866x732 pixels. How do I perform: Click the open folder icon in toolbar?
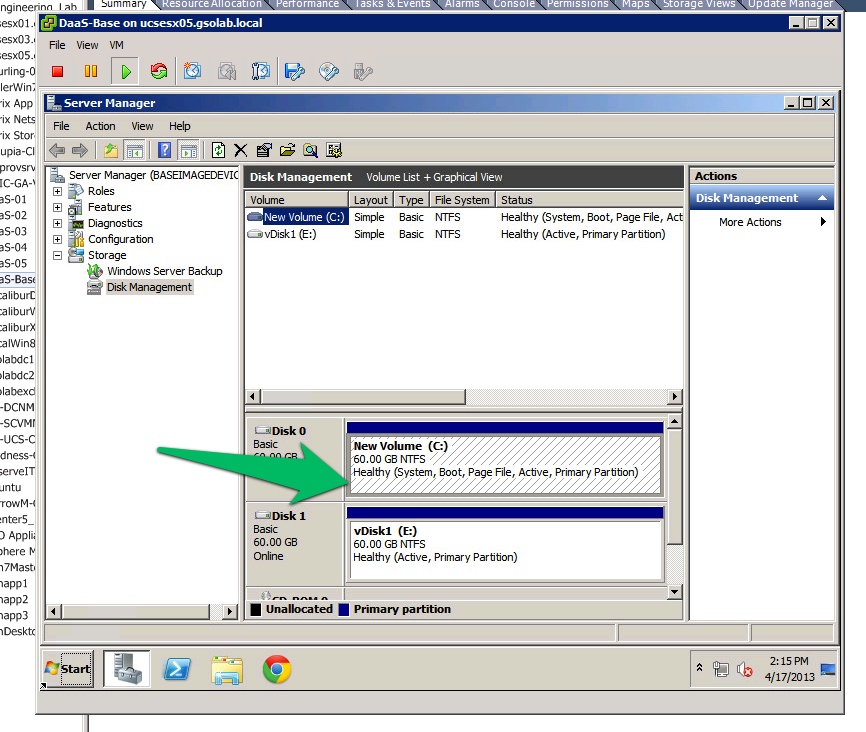click(x=287, y=150)
